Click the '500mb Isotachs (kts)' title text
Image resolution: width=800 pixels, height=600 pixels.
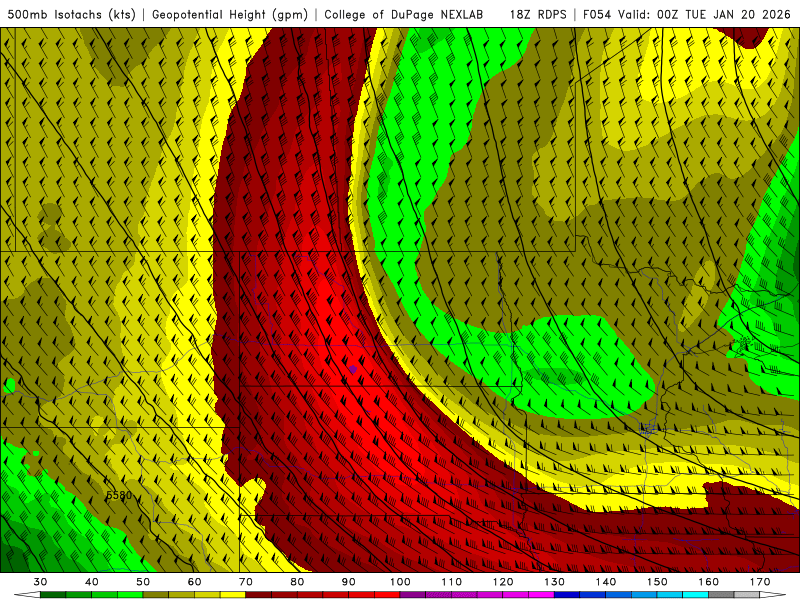[71, 14]
